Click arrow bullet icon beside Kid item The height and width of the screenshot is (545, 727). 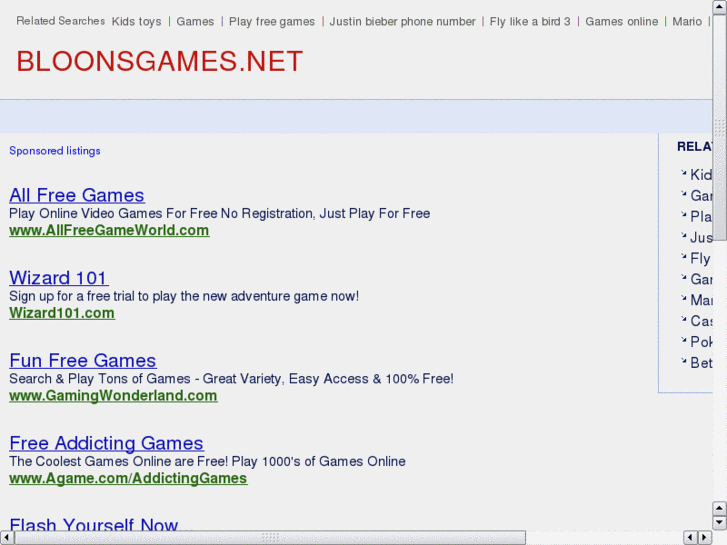(683, 173)
